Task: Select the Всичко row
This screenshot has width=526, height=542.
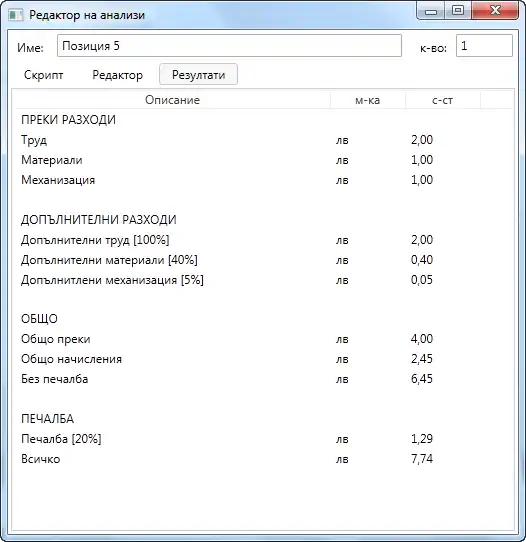Action: coord(263,459)
